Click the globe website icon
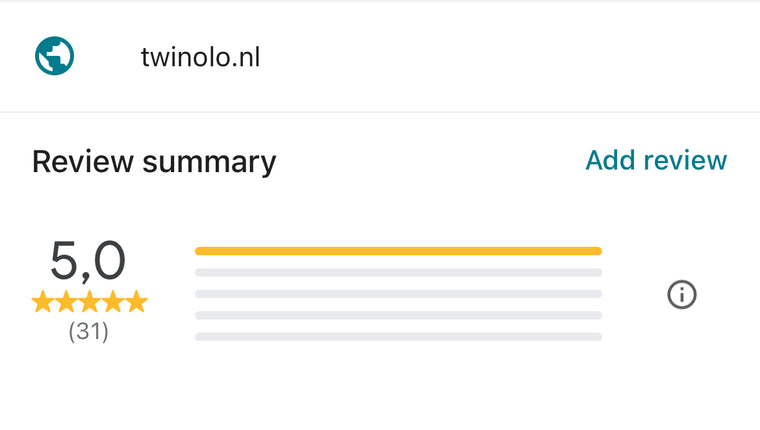This screenshot has width=760, height=430. click(54, 56)
